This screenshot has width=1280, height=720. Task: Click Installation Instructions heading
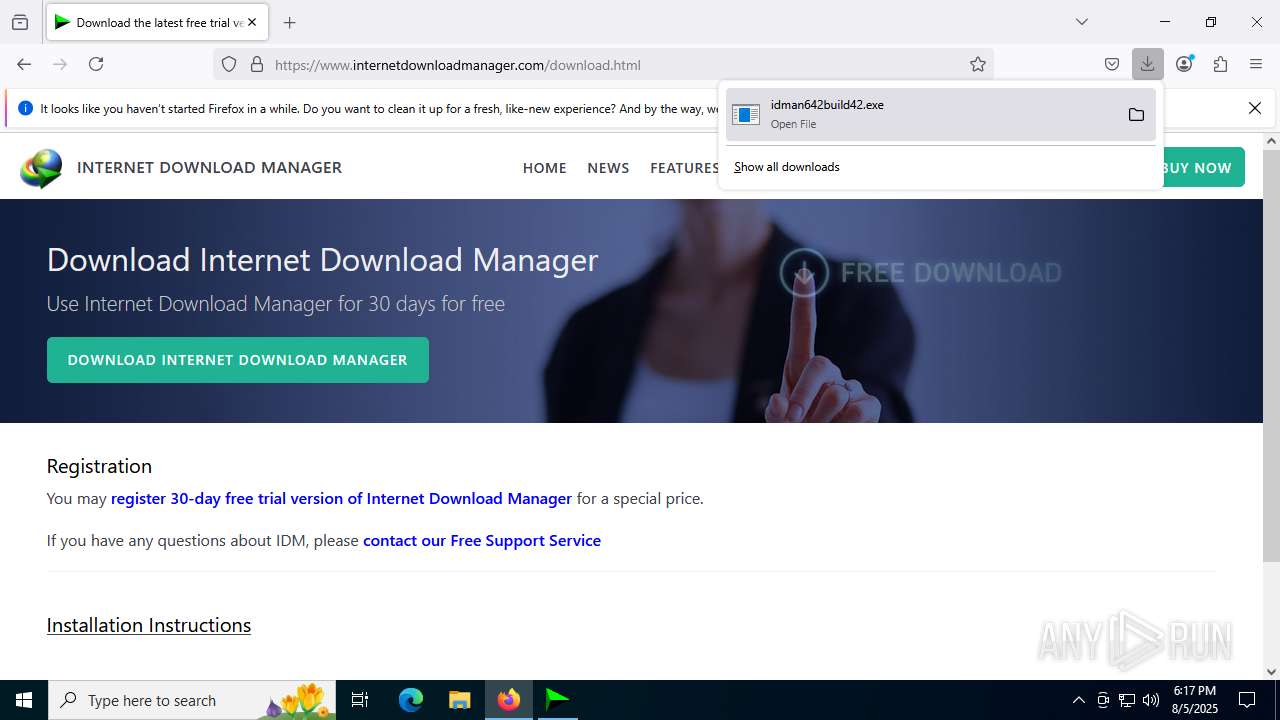click(149, 625)
